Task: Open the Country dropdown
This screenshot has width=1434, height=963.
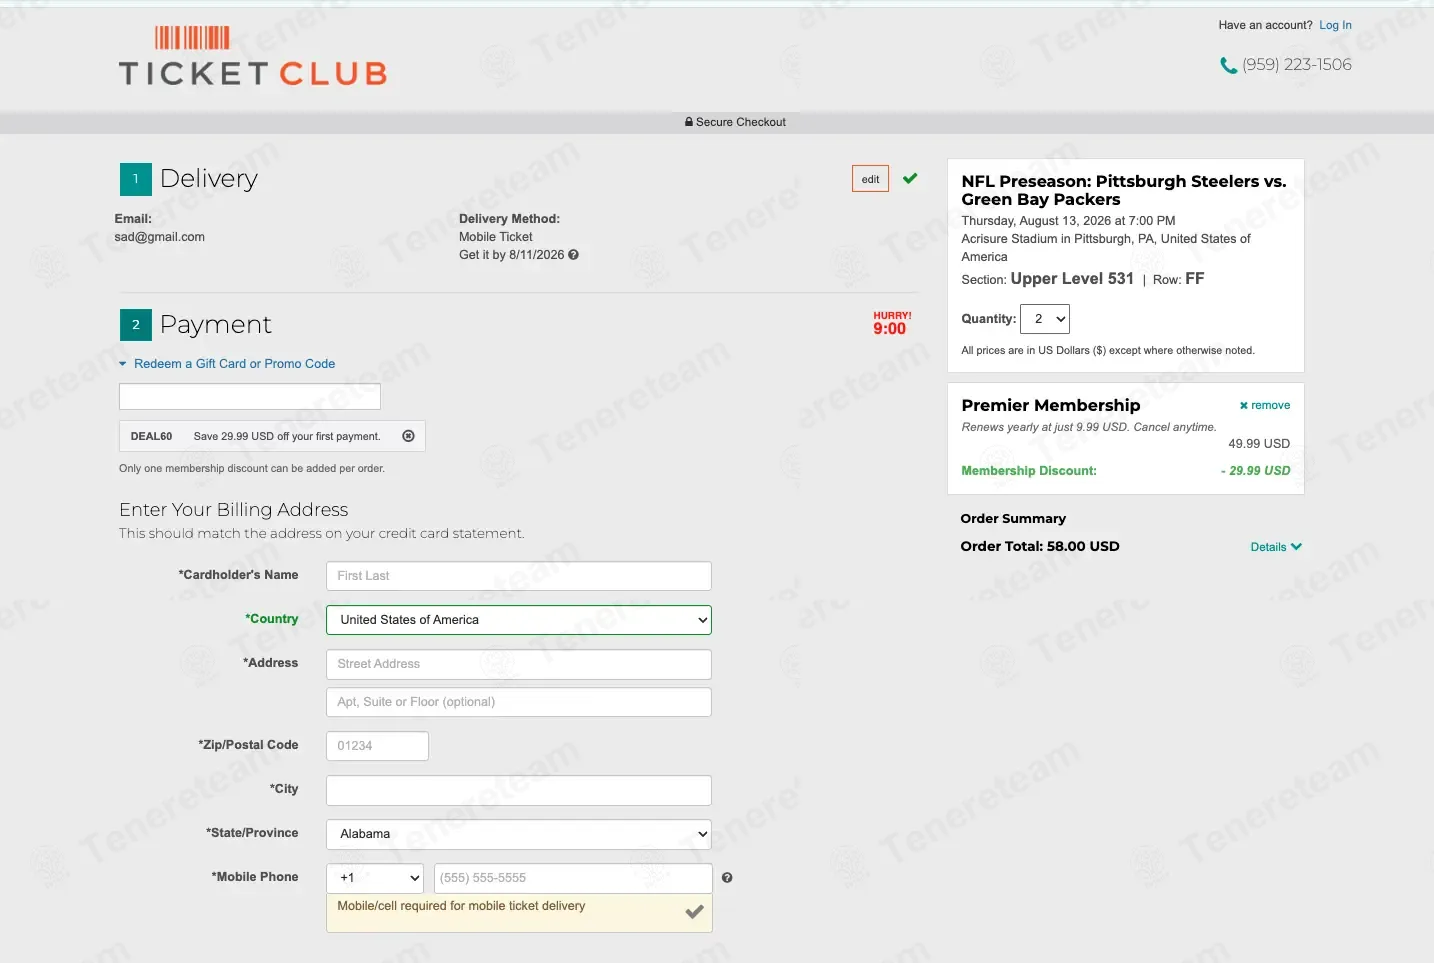Action: point(519,620)
